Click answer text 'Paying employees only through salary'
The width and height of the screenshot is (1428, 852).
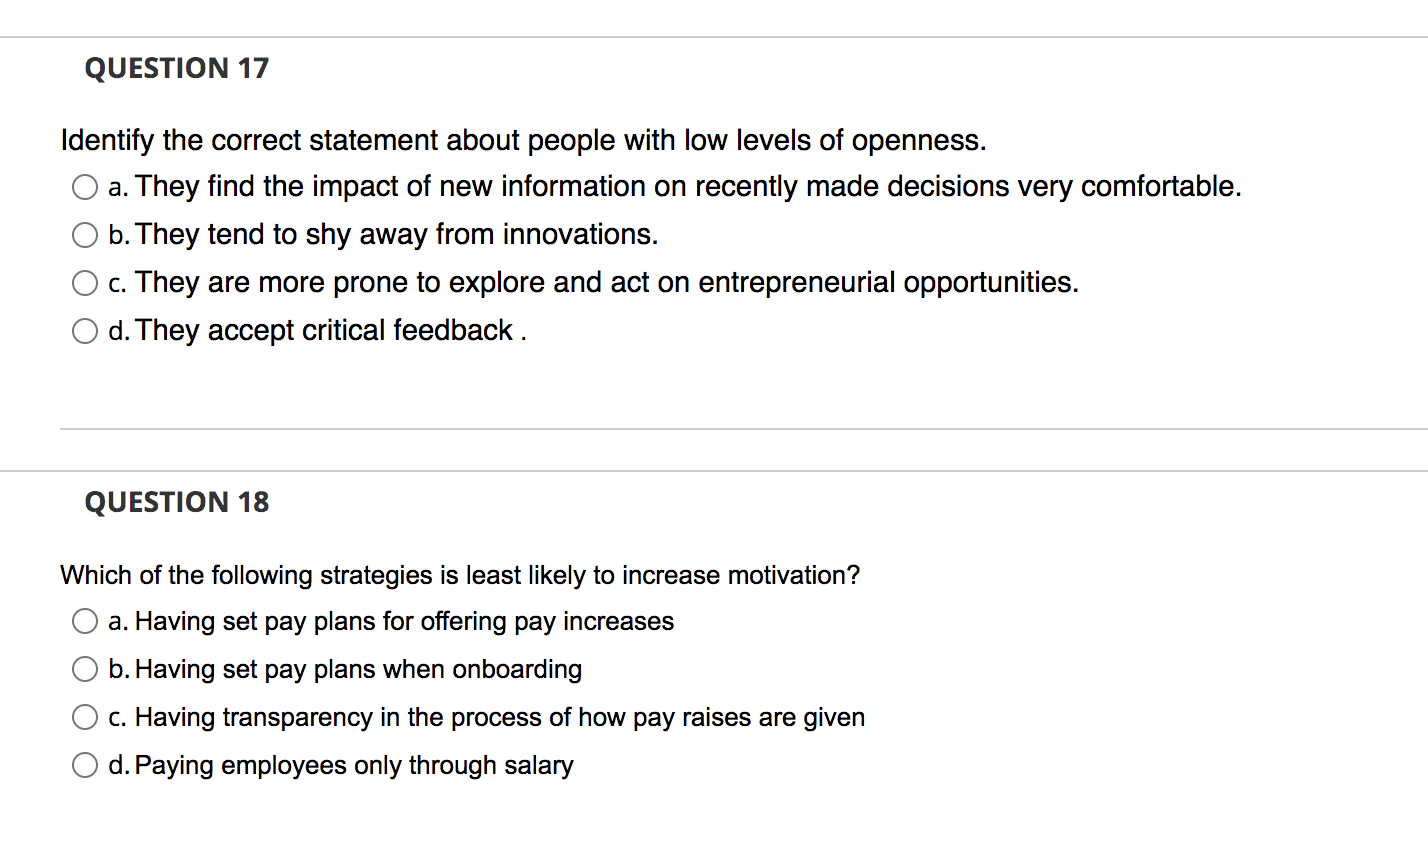(x=354, y=766)
